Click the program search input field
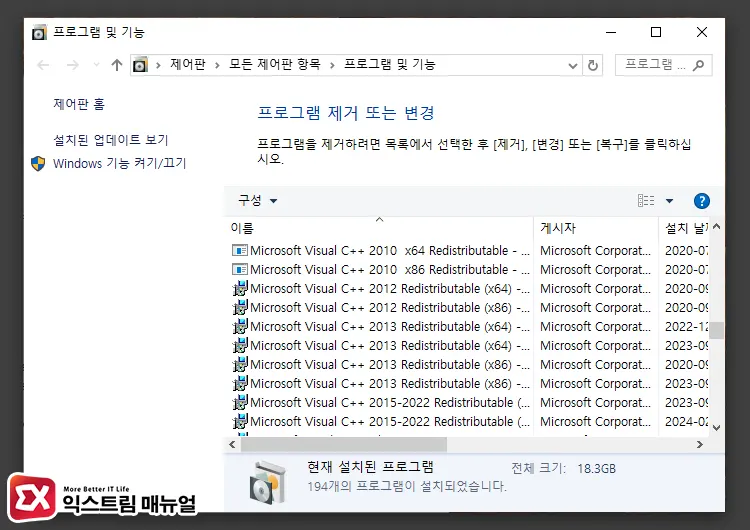750x530 pixels. pos(654,65)
